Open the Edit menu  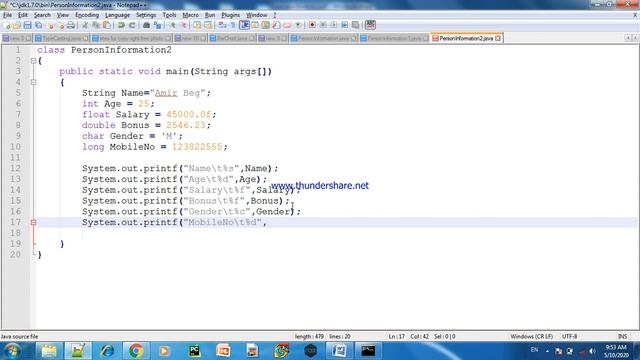pyautogui.click(x=23, y=15)
